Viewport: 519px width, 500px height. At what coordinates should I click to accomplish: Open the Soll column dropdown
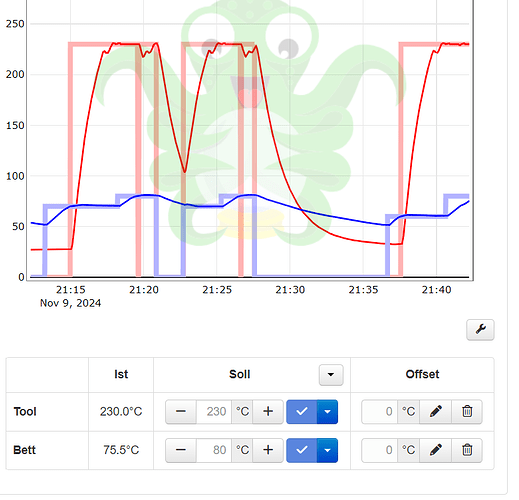(x=331, y=375)
